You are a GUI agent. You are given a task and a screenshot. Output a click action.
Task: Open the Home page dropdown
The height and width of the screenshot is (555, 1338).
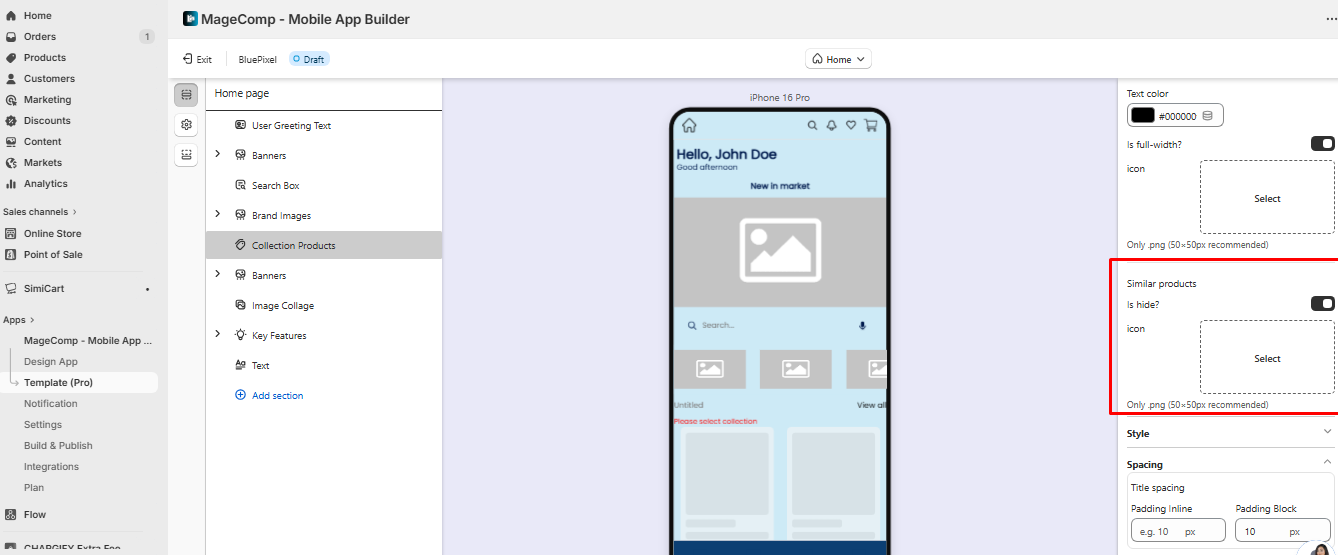click(x=839, y=59)
